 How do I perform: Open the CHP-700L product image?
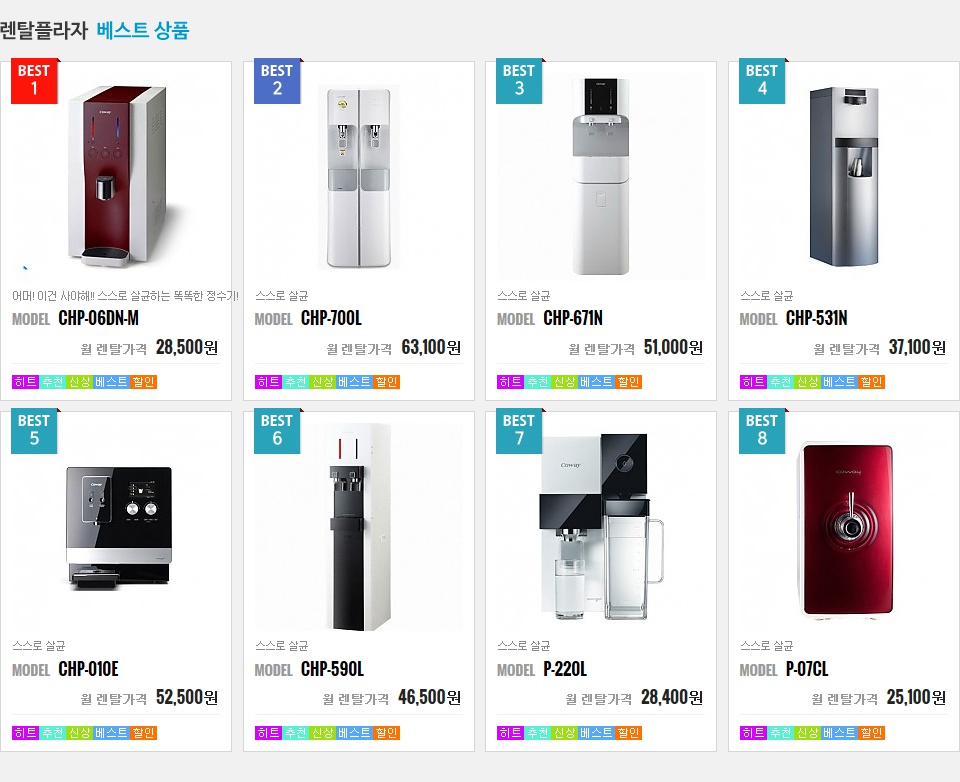[359, 178]
